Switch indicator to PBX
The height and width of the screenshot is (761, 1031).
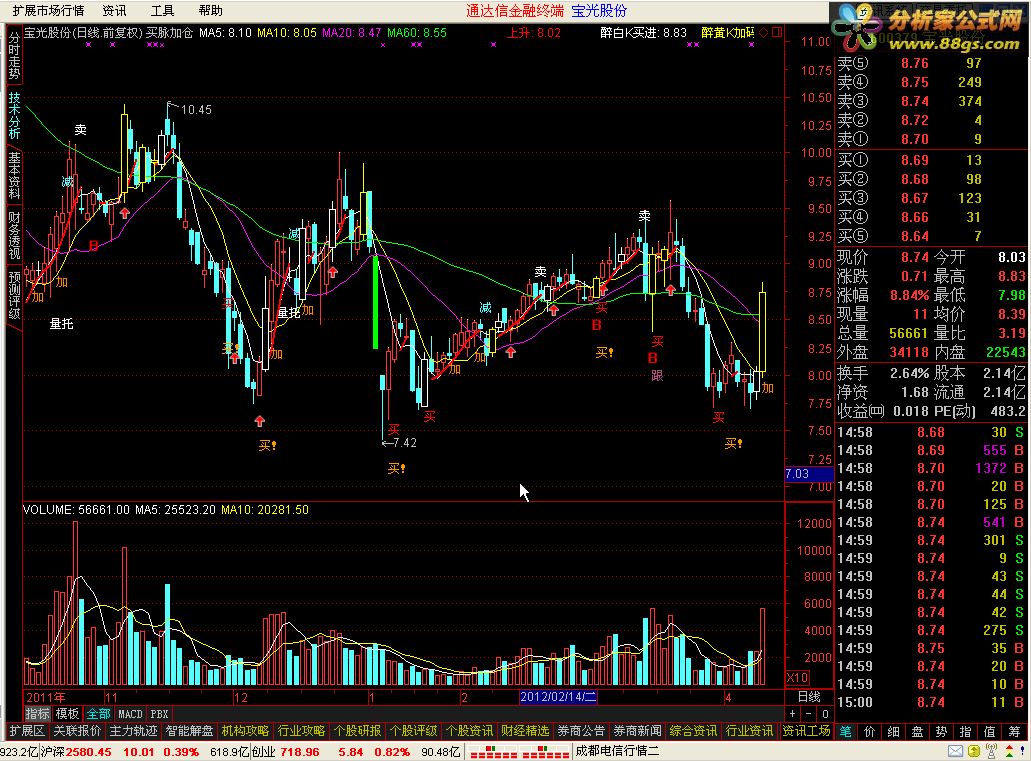tap(159, 714)
